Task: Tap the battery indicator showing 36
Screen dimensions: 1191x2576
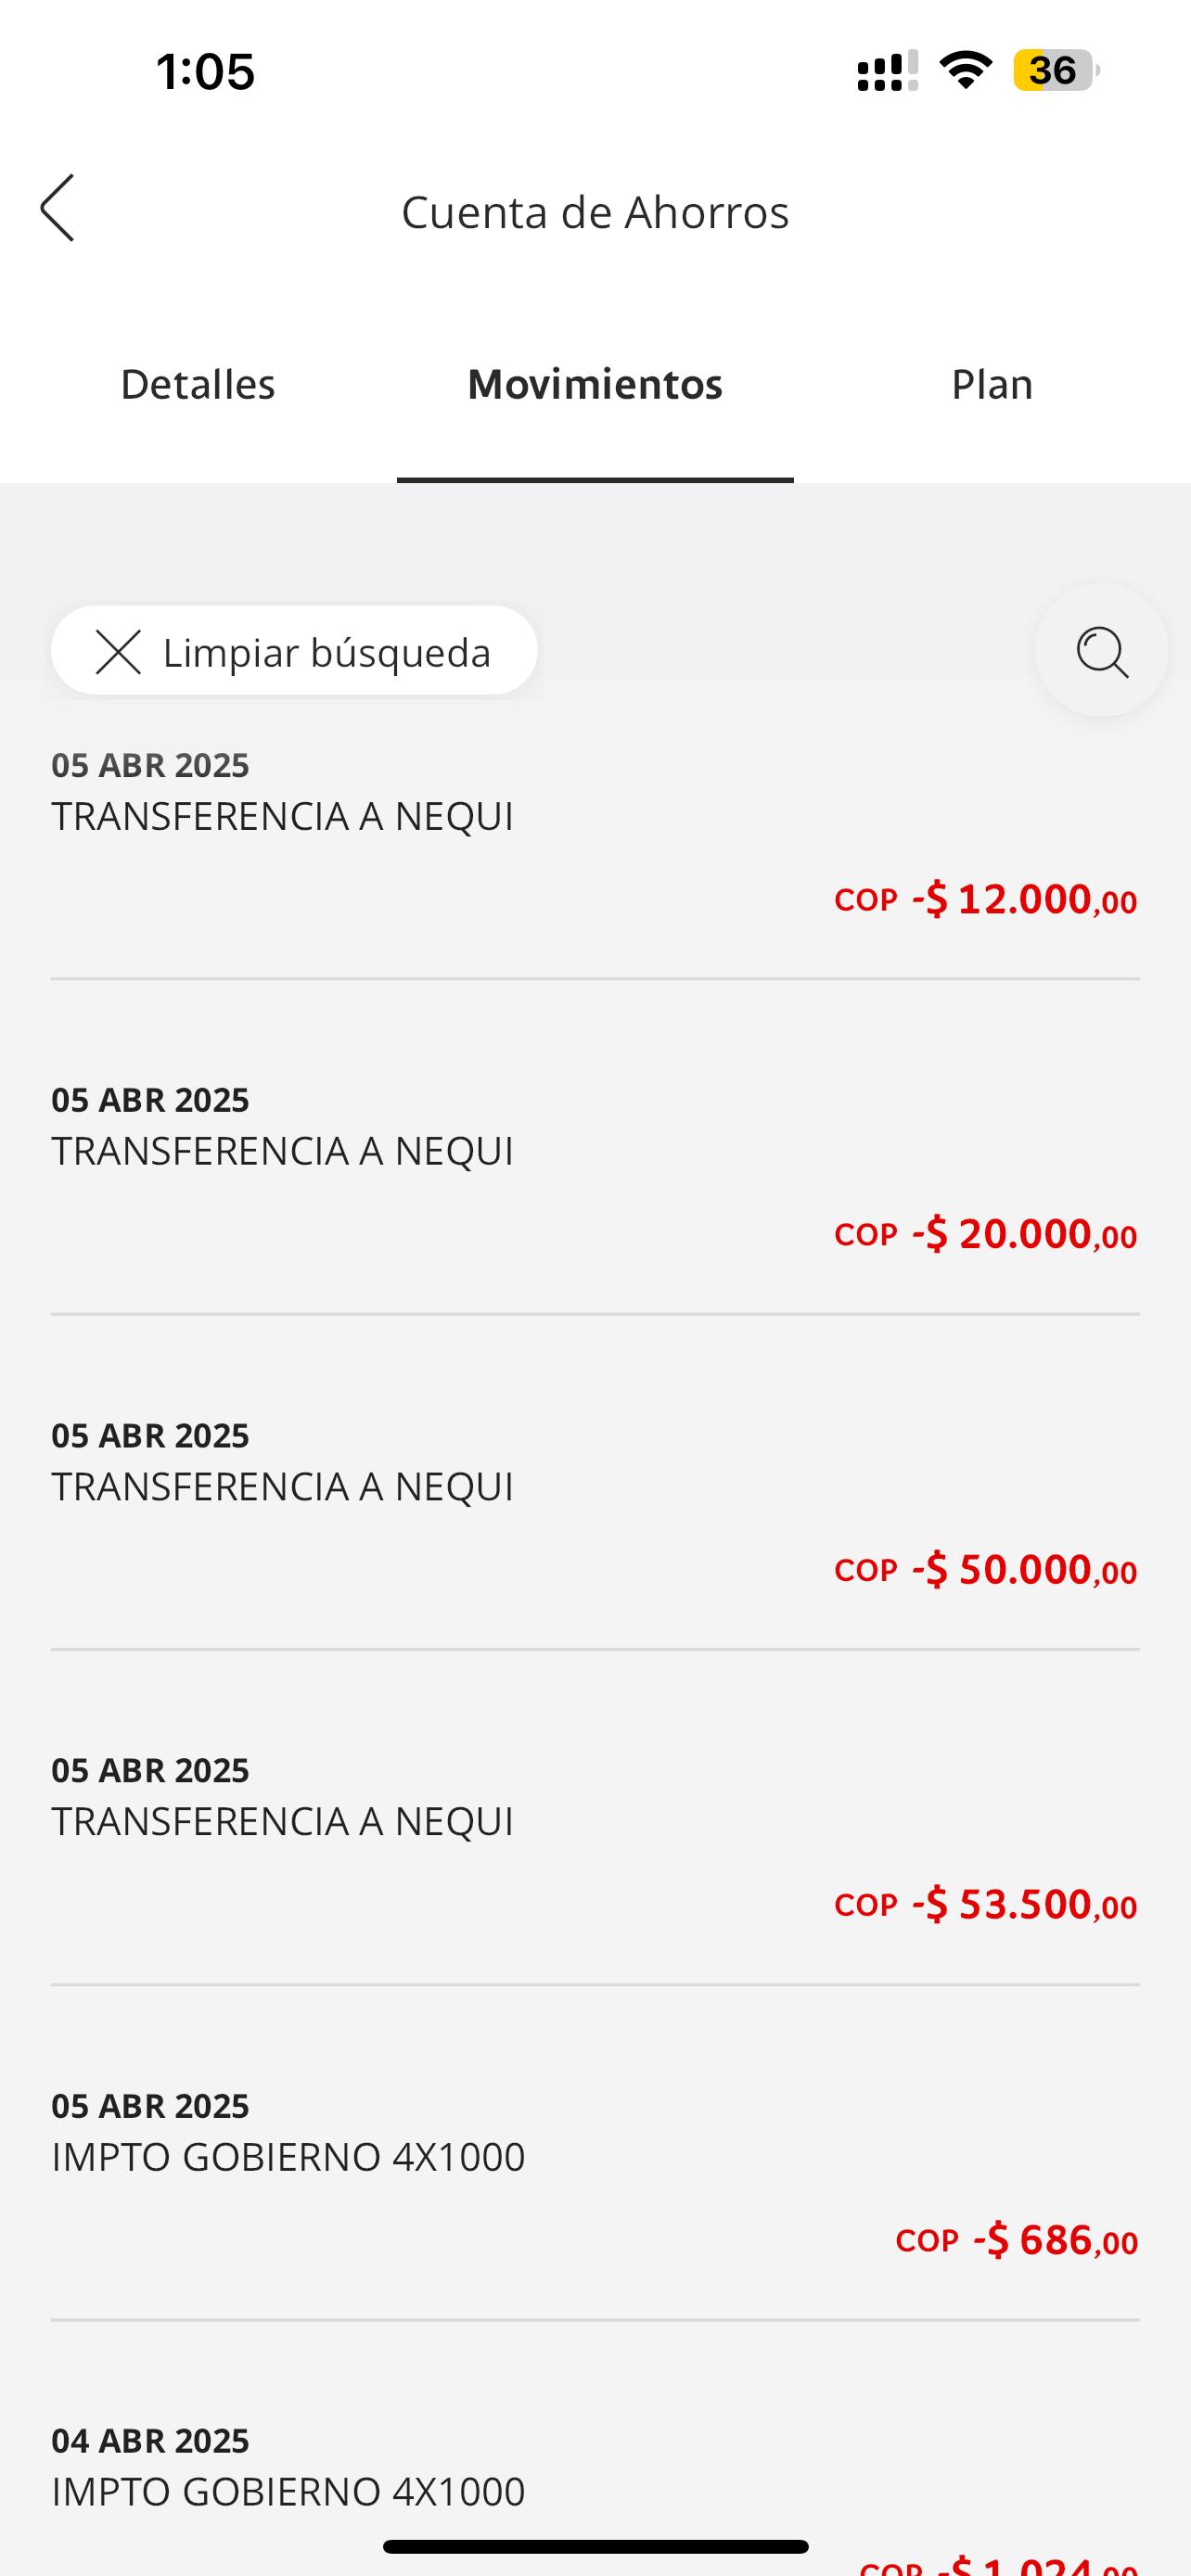Action: [x=1055, y=70]
